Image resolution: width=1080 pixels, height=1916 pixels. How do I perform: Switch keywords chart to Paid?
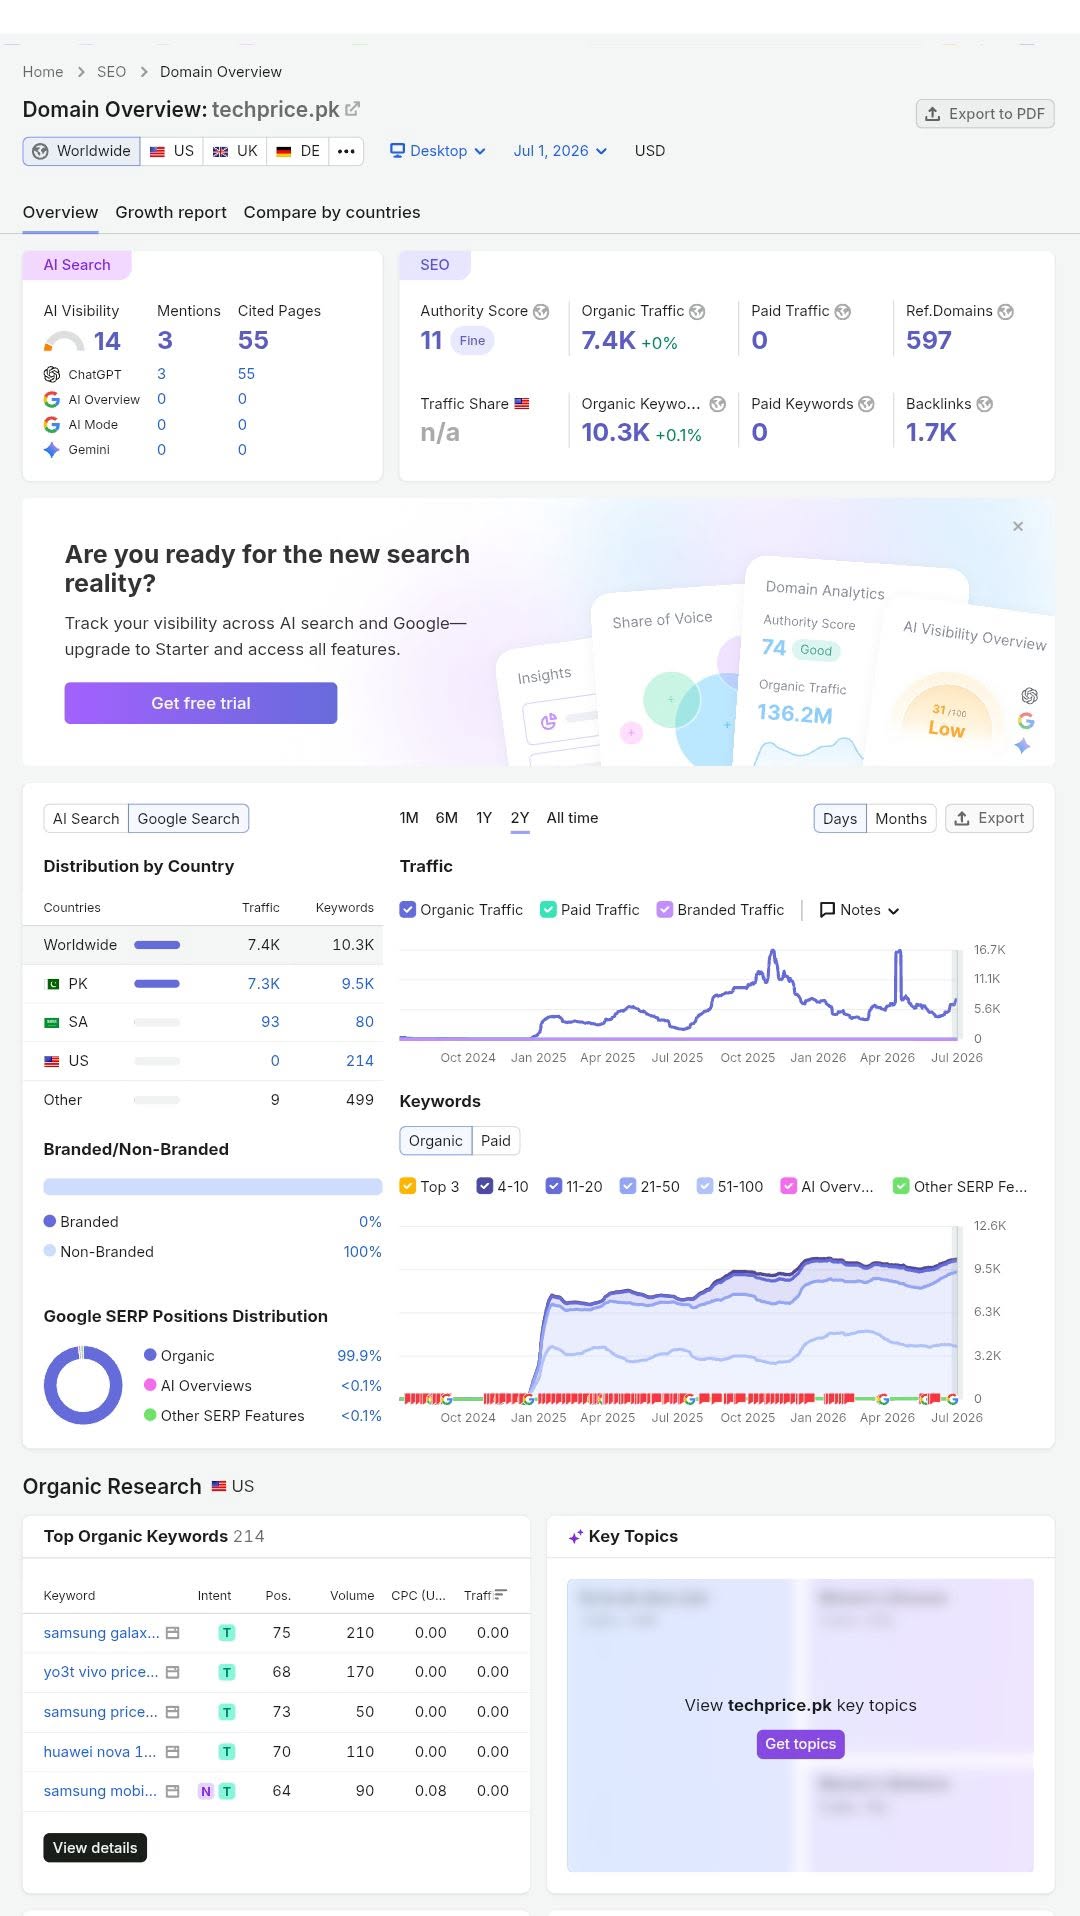point(496,1141)
